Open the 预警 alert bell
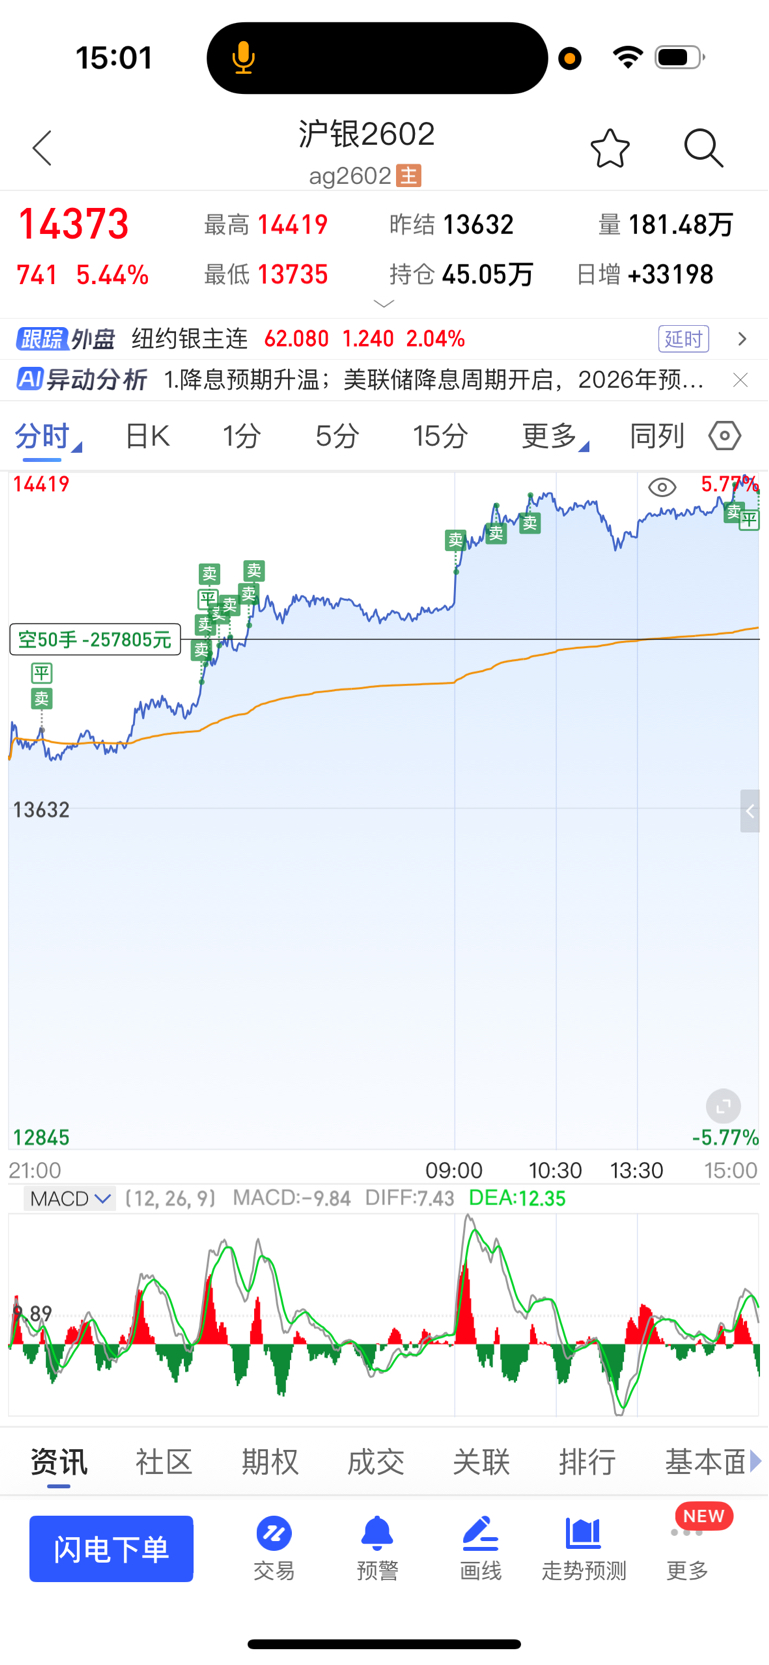This screenshot has width=769, height=1665. click(x=377, y=1547)
